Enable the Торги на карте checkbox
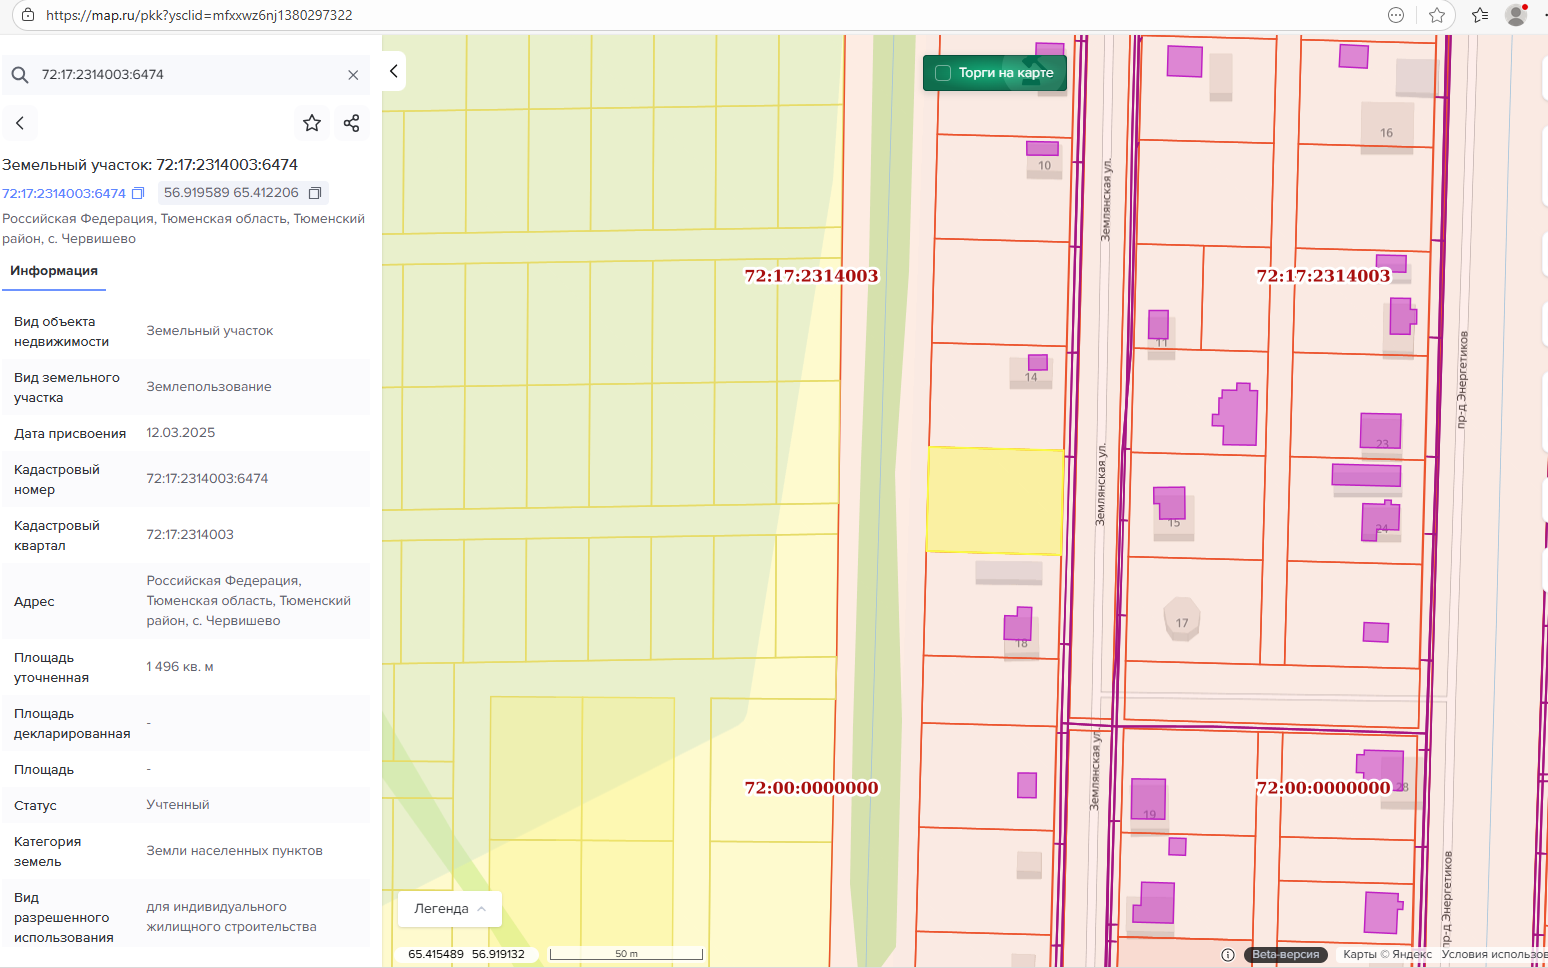This screenshot has height=968, width=1548. 942,73
